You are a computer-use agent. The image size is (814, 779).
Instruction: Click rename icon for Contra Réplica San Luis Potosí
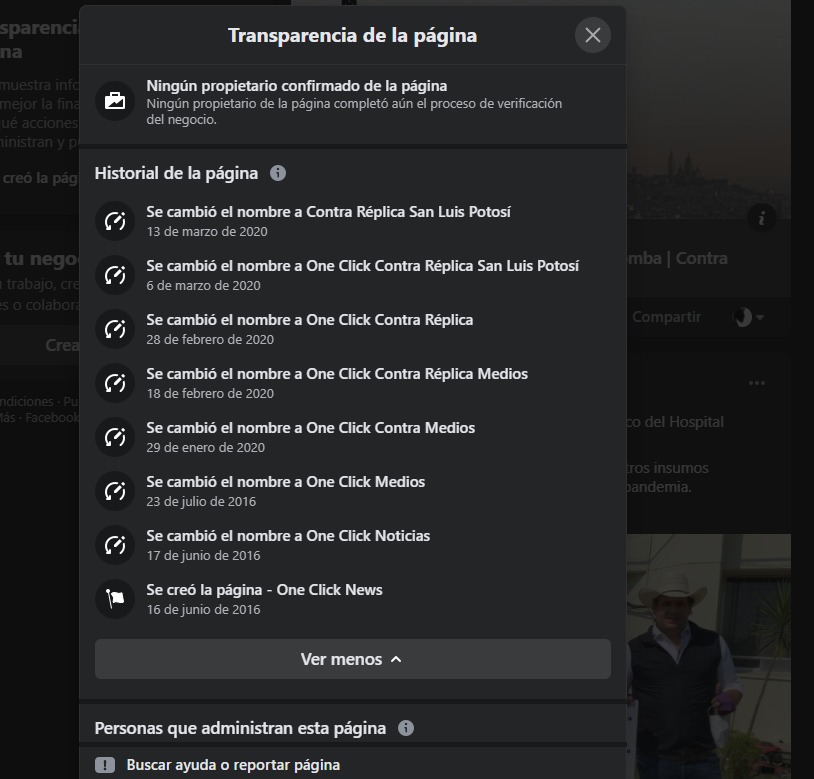(115, 221)
